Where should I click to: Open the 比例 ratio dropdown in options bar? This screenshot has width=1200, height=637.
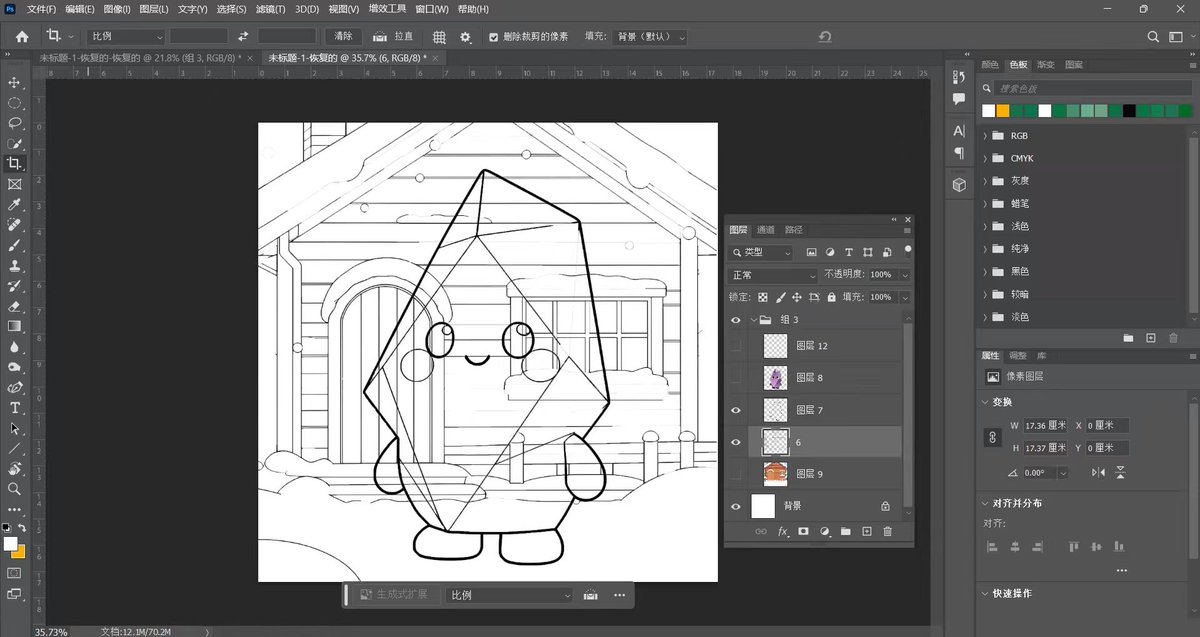[127, 36]
